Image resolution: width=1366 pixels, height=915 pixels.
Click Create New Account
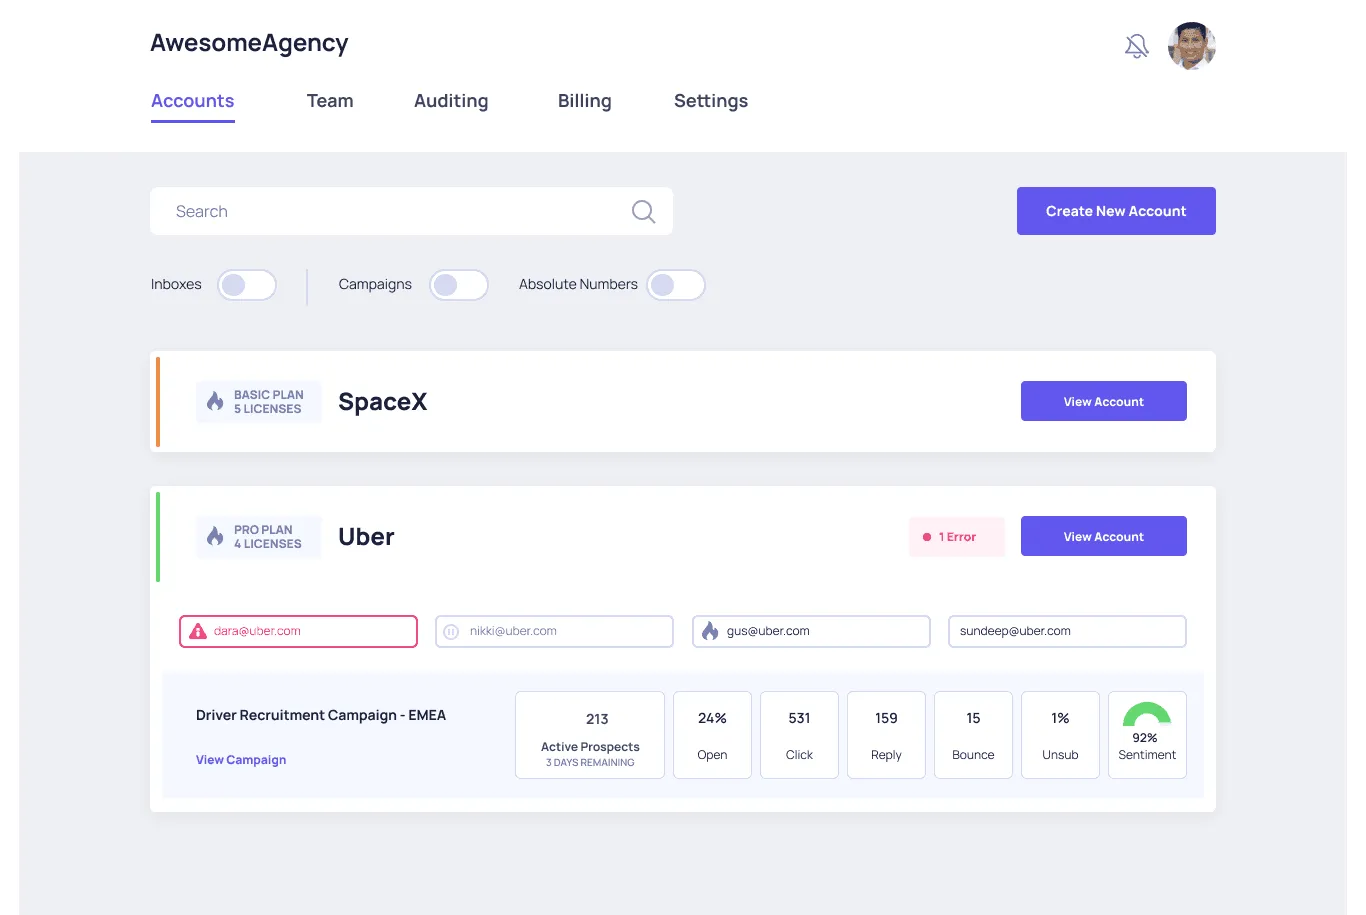tap(1115, 211)
